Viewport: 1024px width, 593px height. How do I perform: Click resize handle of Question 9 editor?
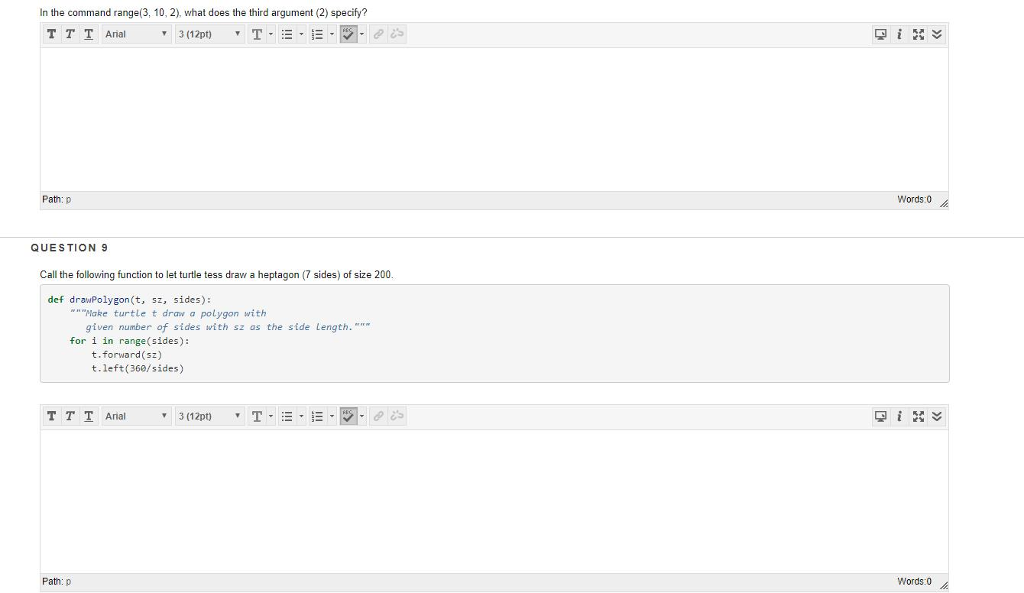click(944, 585)
